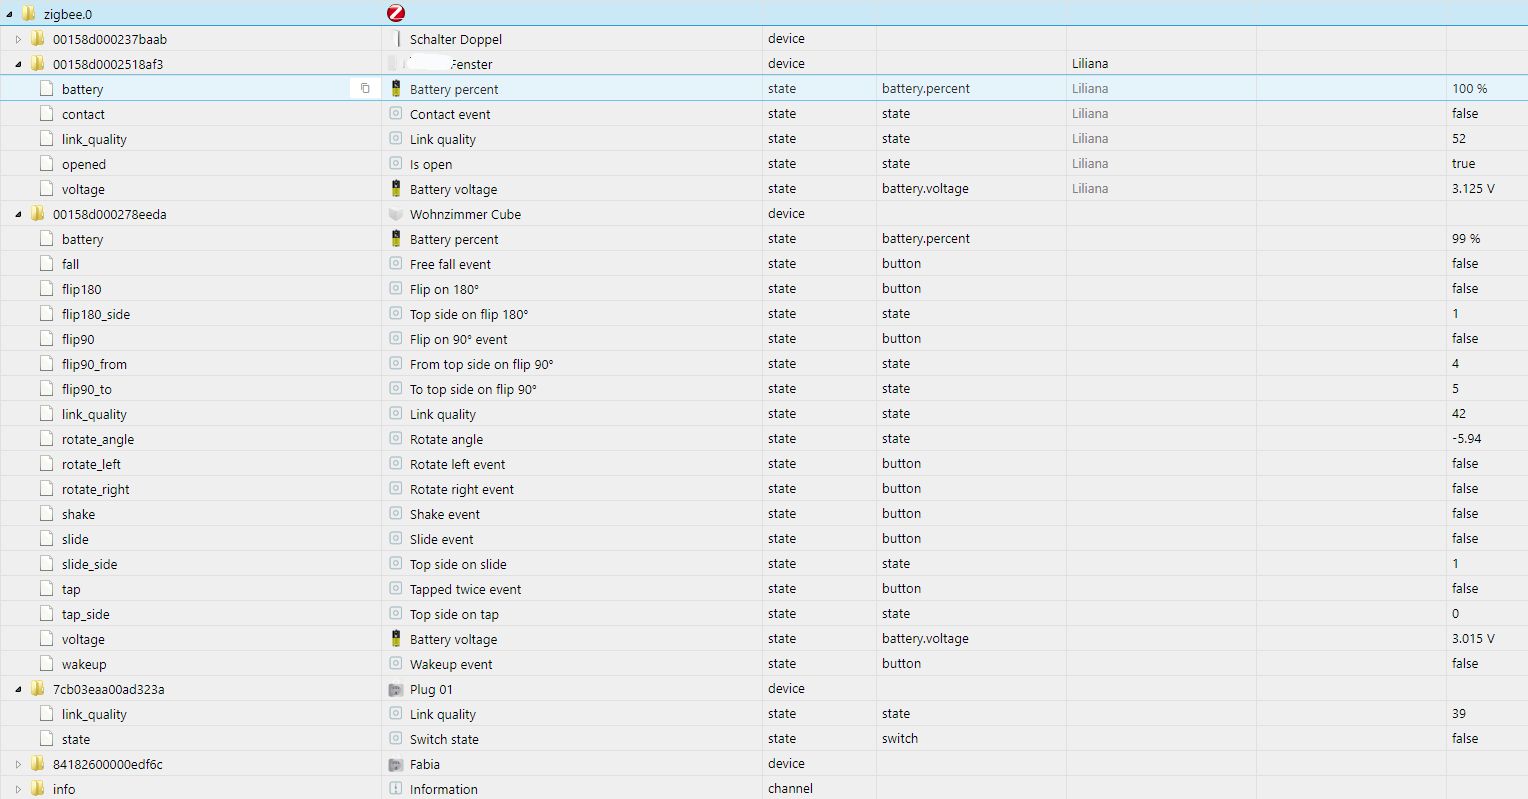Select the opened state row

(x=764, y=163)
